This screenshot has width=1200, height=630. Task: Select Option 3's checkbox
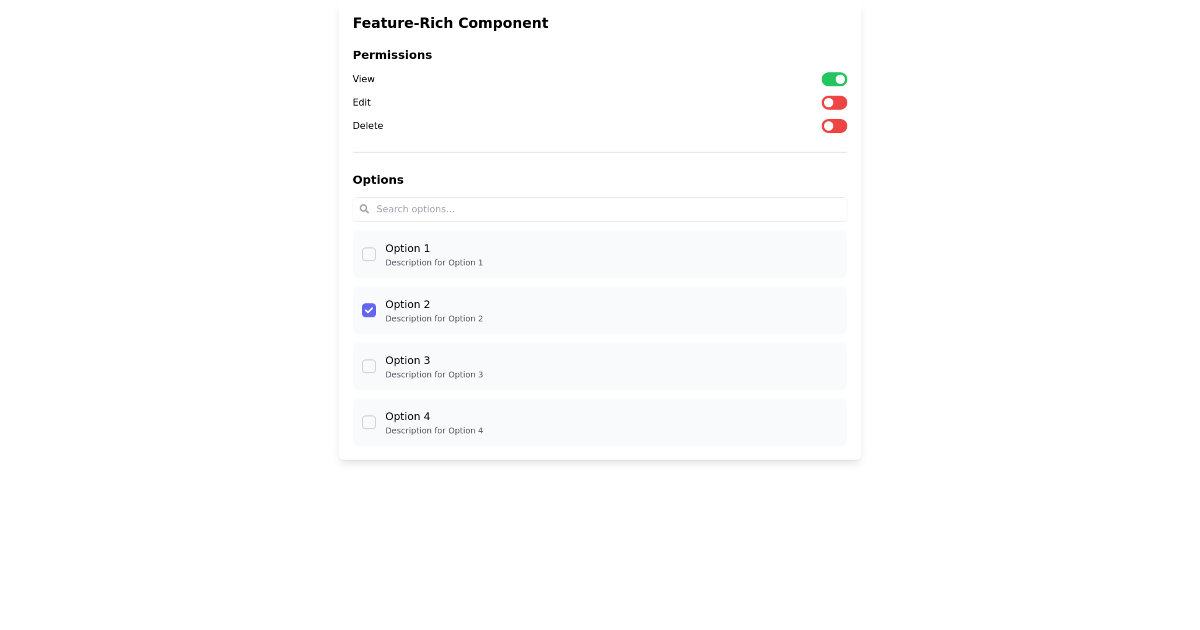pos(369,366)
